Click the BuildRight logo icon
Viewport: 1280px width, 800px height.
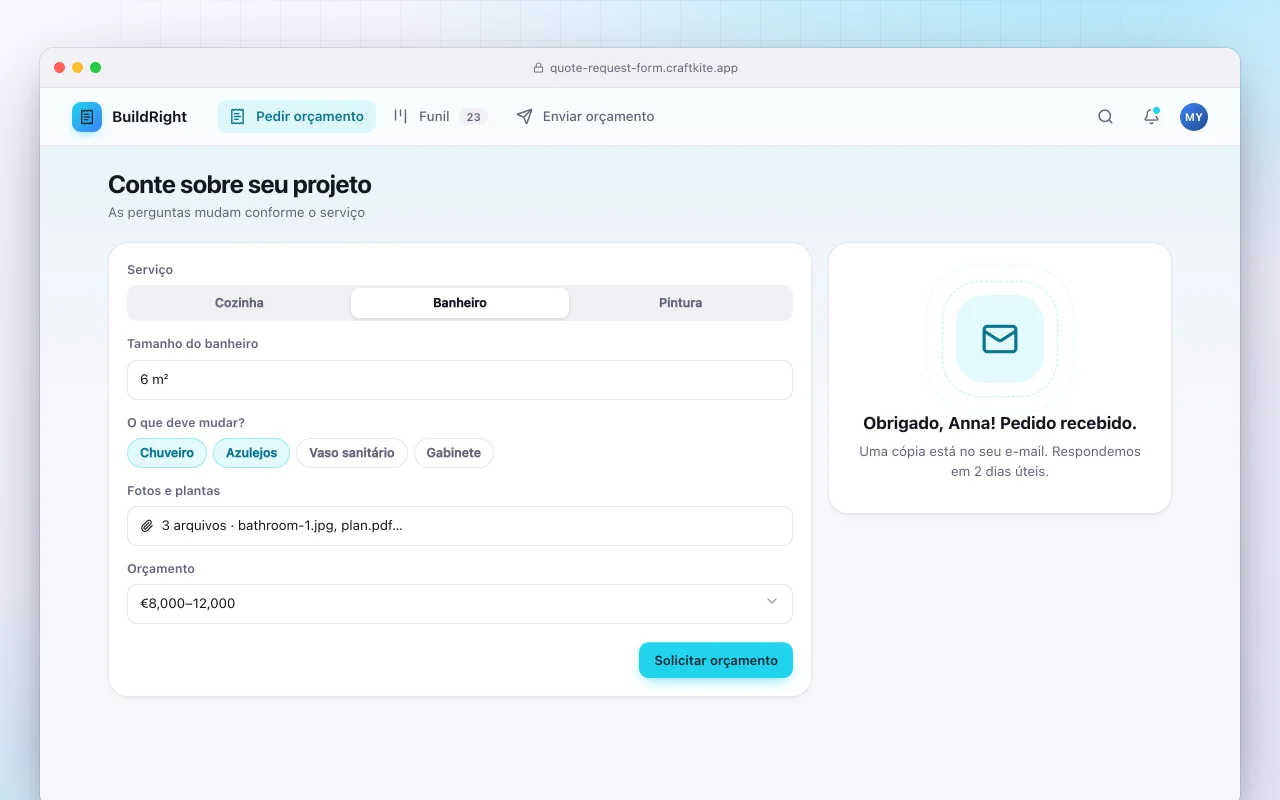click(87, 117)
